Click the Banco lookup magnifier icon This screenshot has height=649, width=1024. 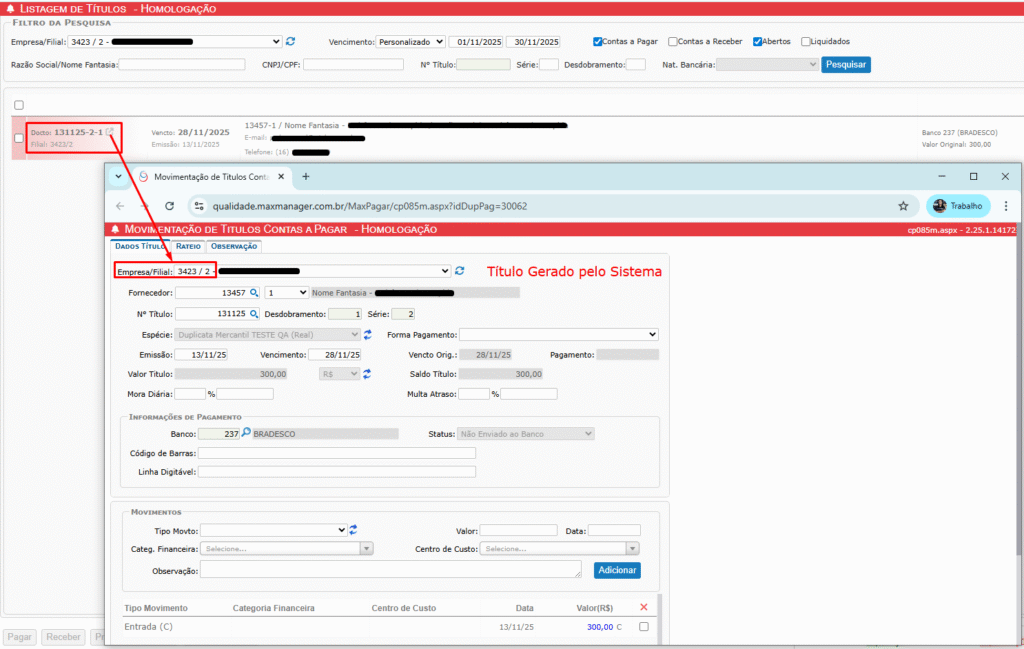[x=247, y=434]
